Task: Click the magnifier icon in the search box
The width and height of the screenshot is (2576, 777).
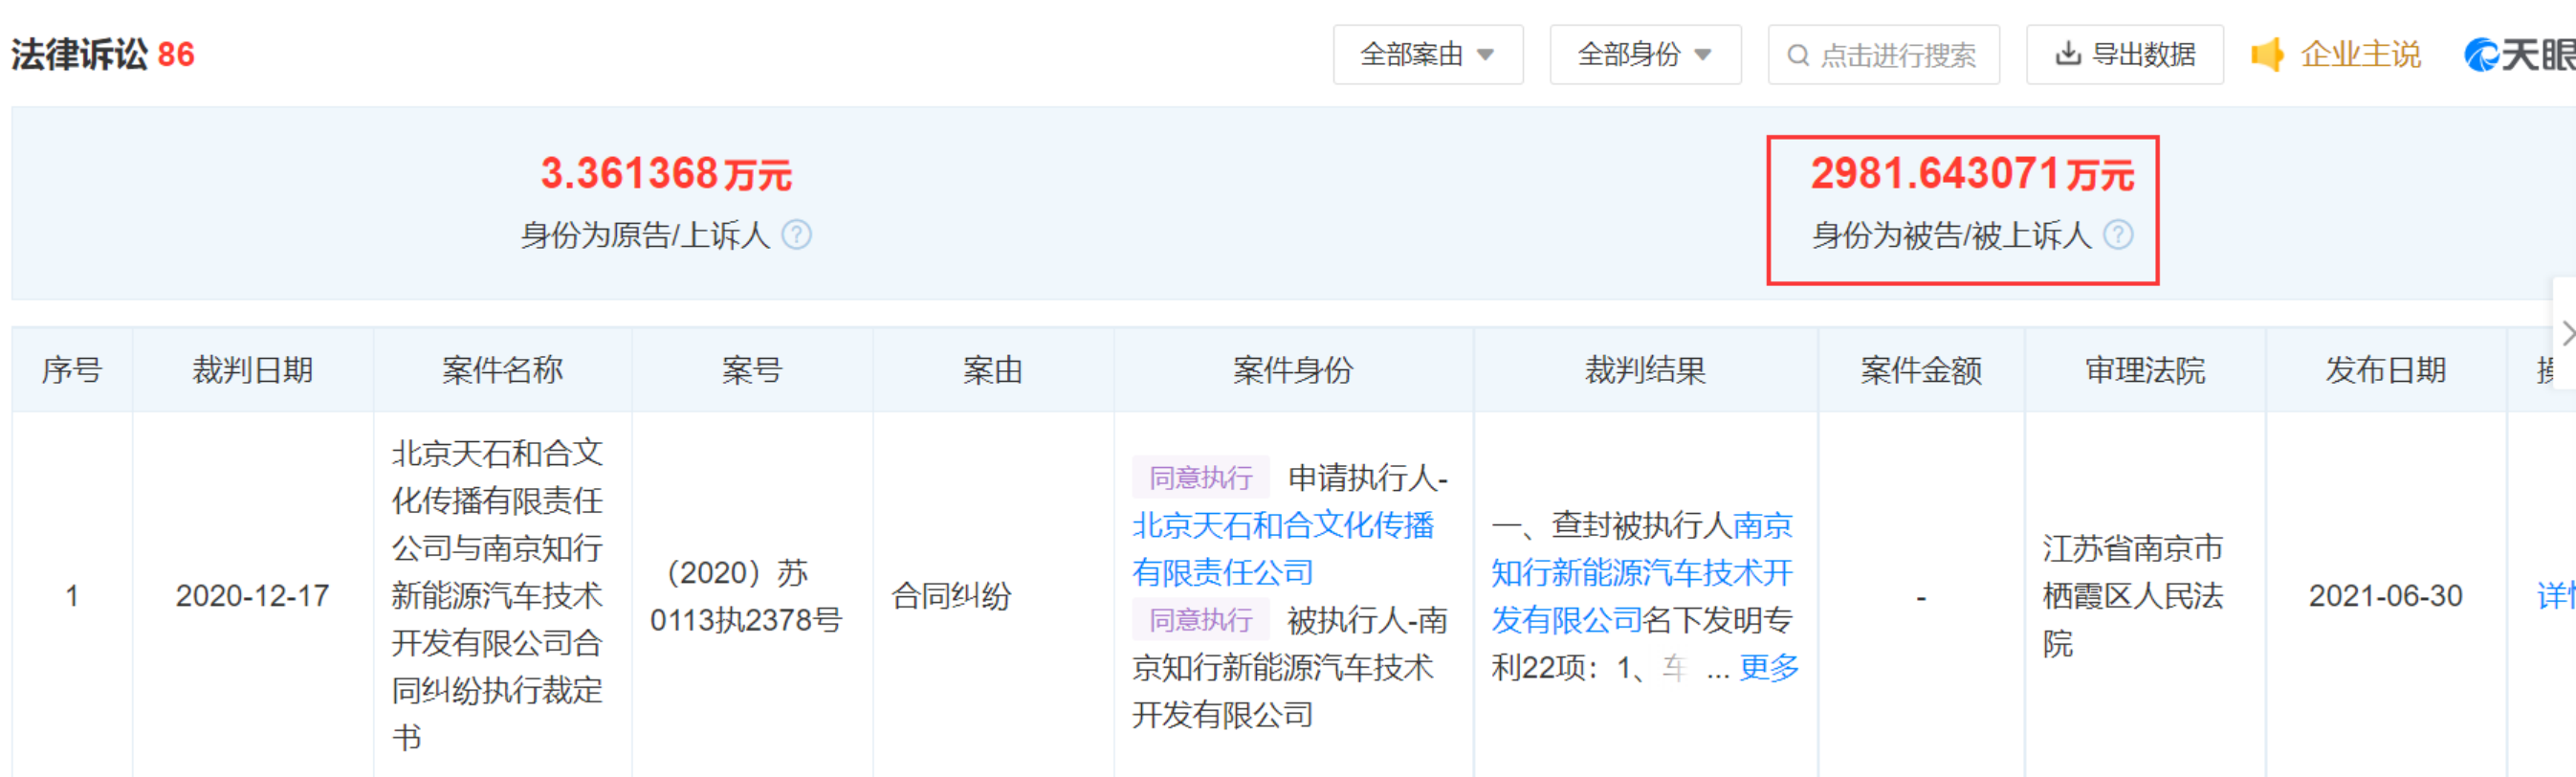Action: [1798, 55]
